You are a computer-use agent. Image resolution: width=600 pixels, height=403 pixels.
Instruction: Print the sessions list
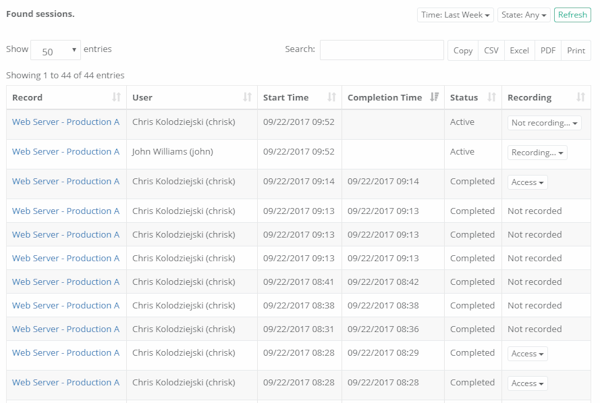click(x=576, y=50)
